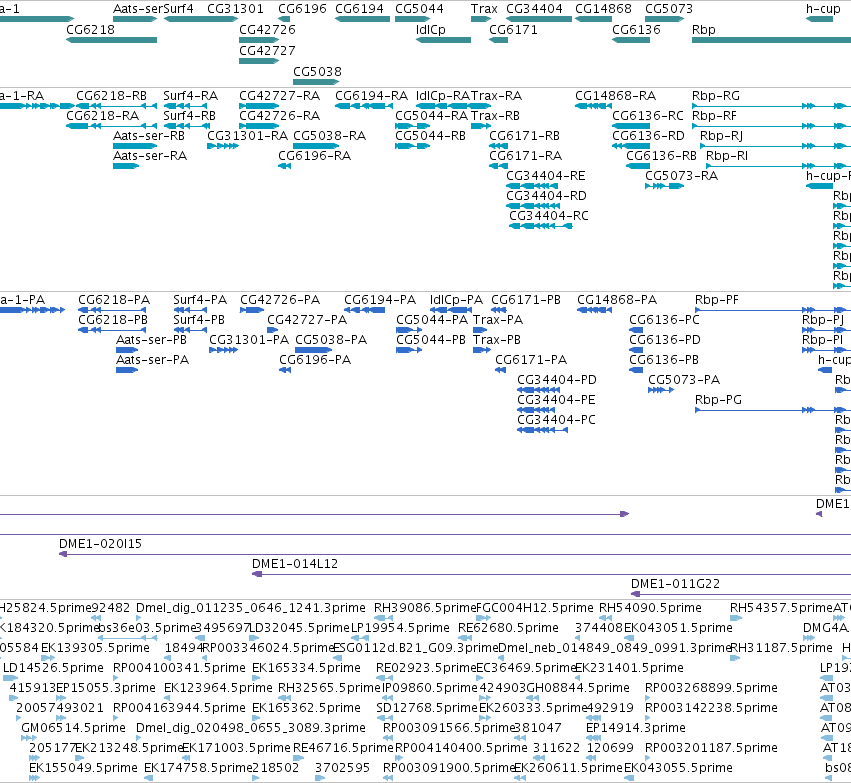Click protein IdlCp-PA

tap(456, 300)
